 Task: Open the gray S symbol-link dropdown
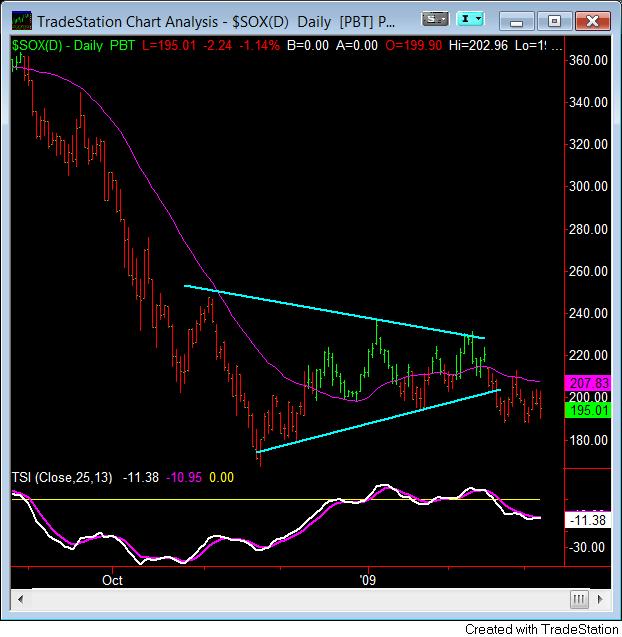(435, 19)
